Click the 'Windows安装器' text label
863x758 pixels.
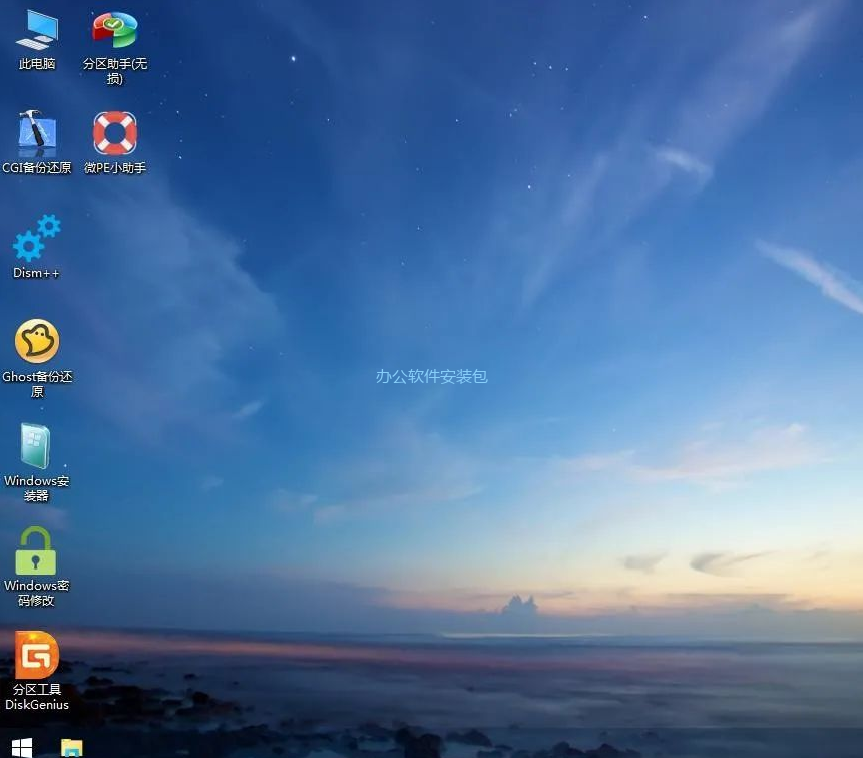pos(37,488)
